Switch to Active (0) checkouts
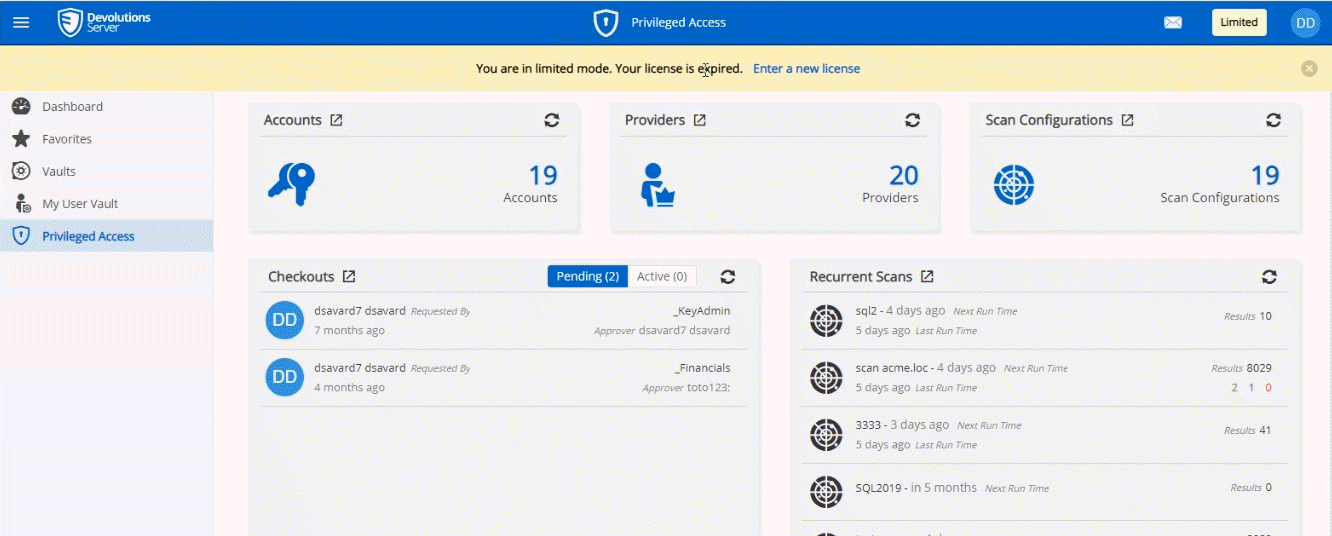Screen dimensions: 1332x536 pyautogui.click(x=662, y=277)
